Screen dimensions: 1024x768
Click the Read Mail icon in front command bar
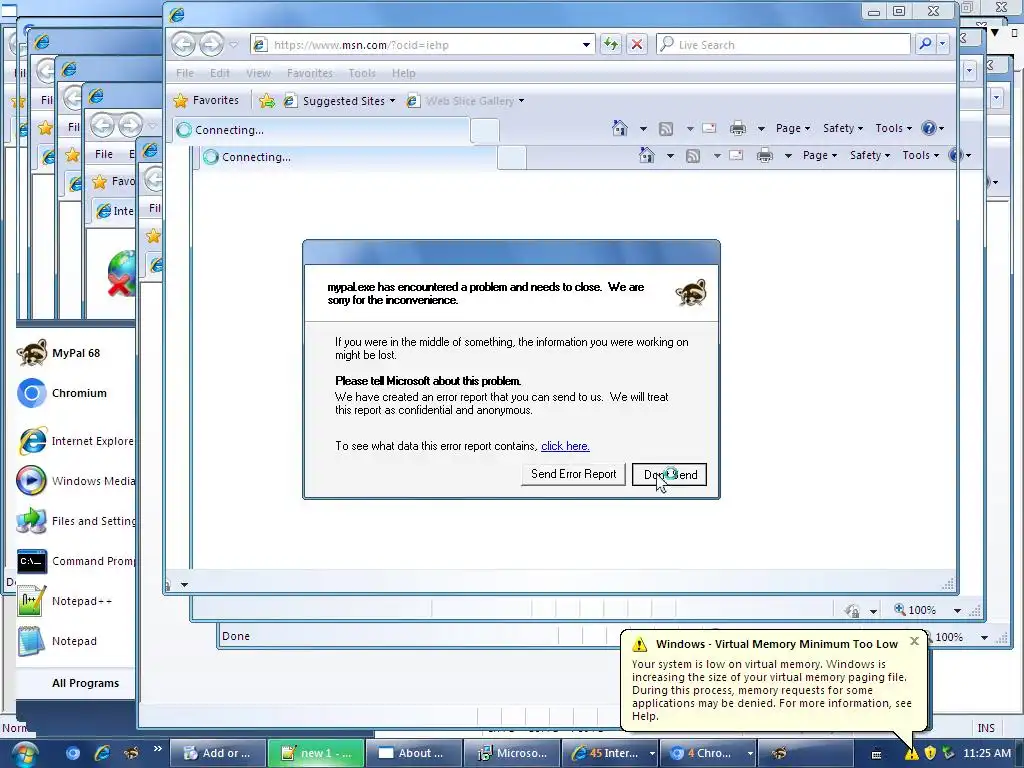pos(709,129)
